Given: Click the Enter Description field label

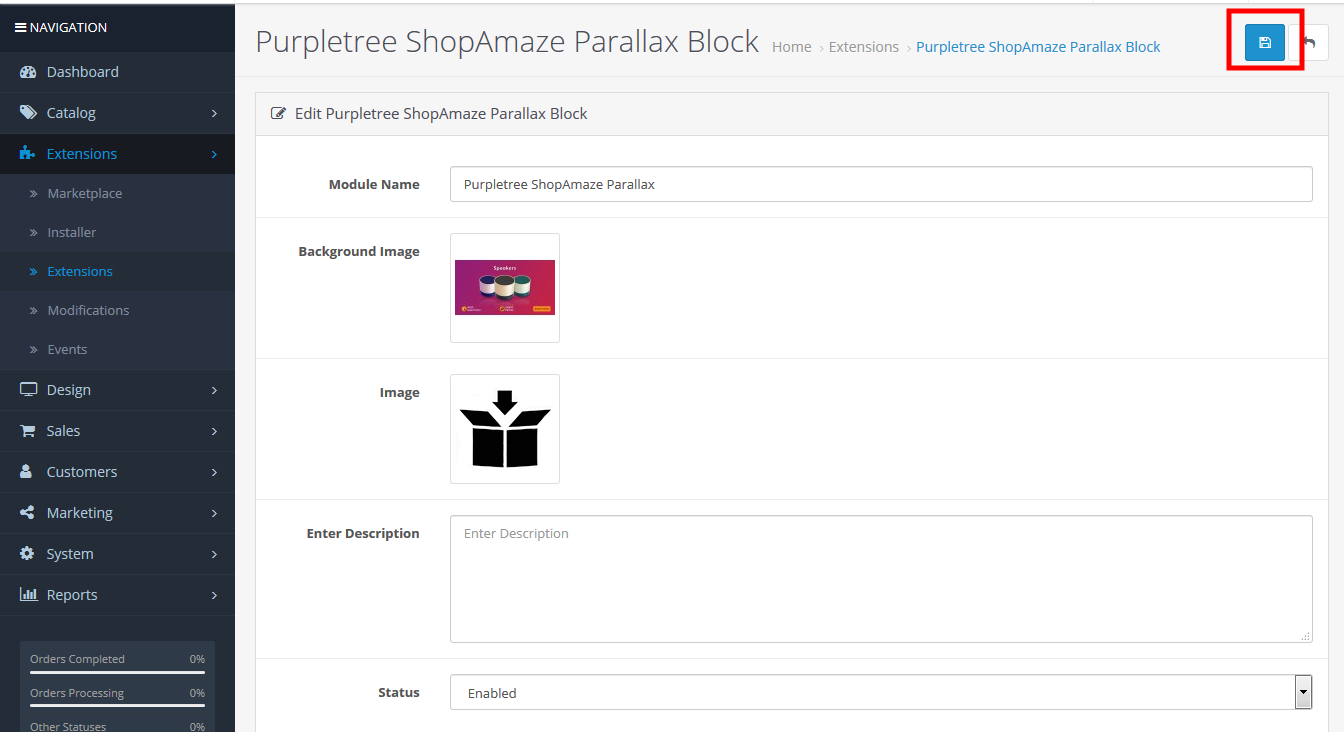Looking at the screenshot, I should pyautogui.click(x=363, y=533).
